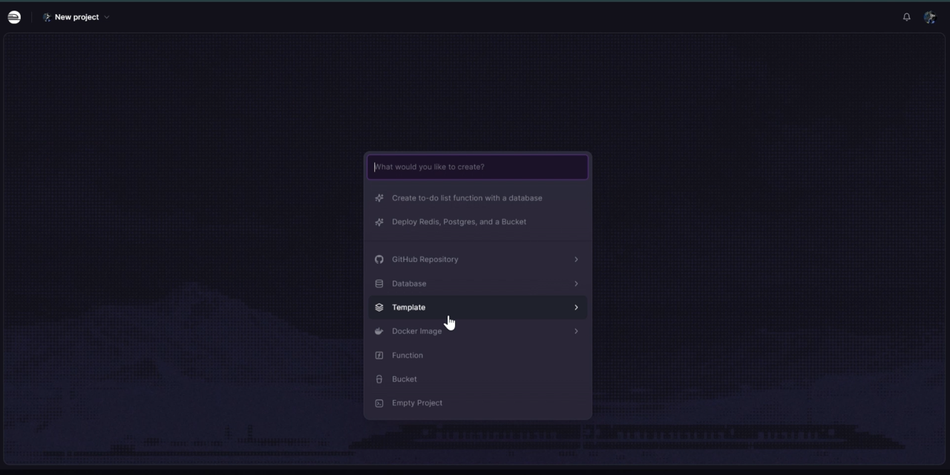Click the Railway logo icon
This screenshot has height=475, width=950.
(x=14, y=17)
